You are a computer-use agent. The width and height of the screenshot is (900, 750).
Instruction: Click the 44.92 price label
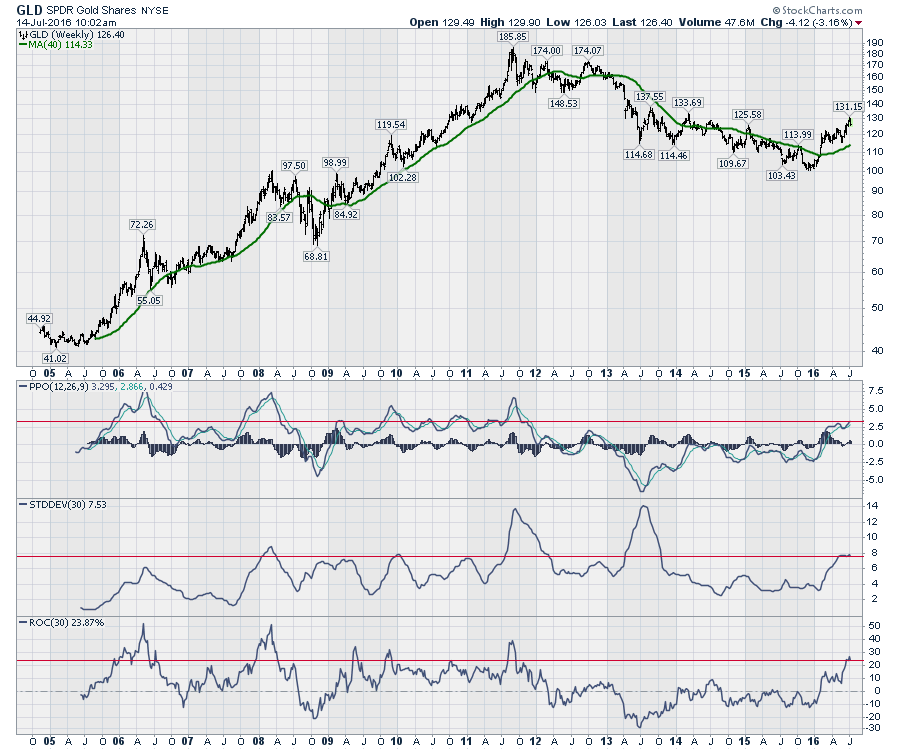coord(39,318)
